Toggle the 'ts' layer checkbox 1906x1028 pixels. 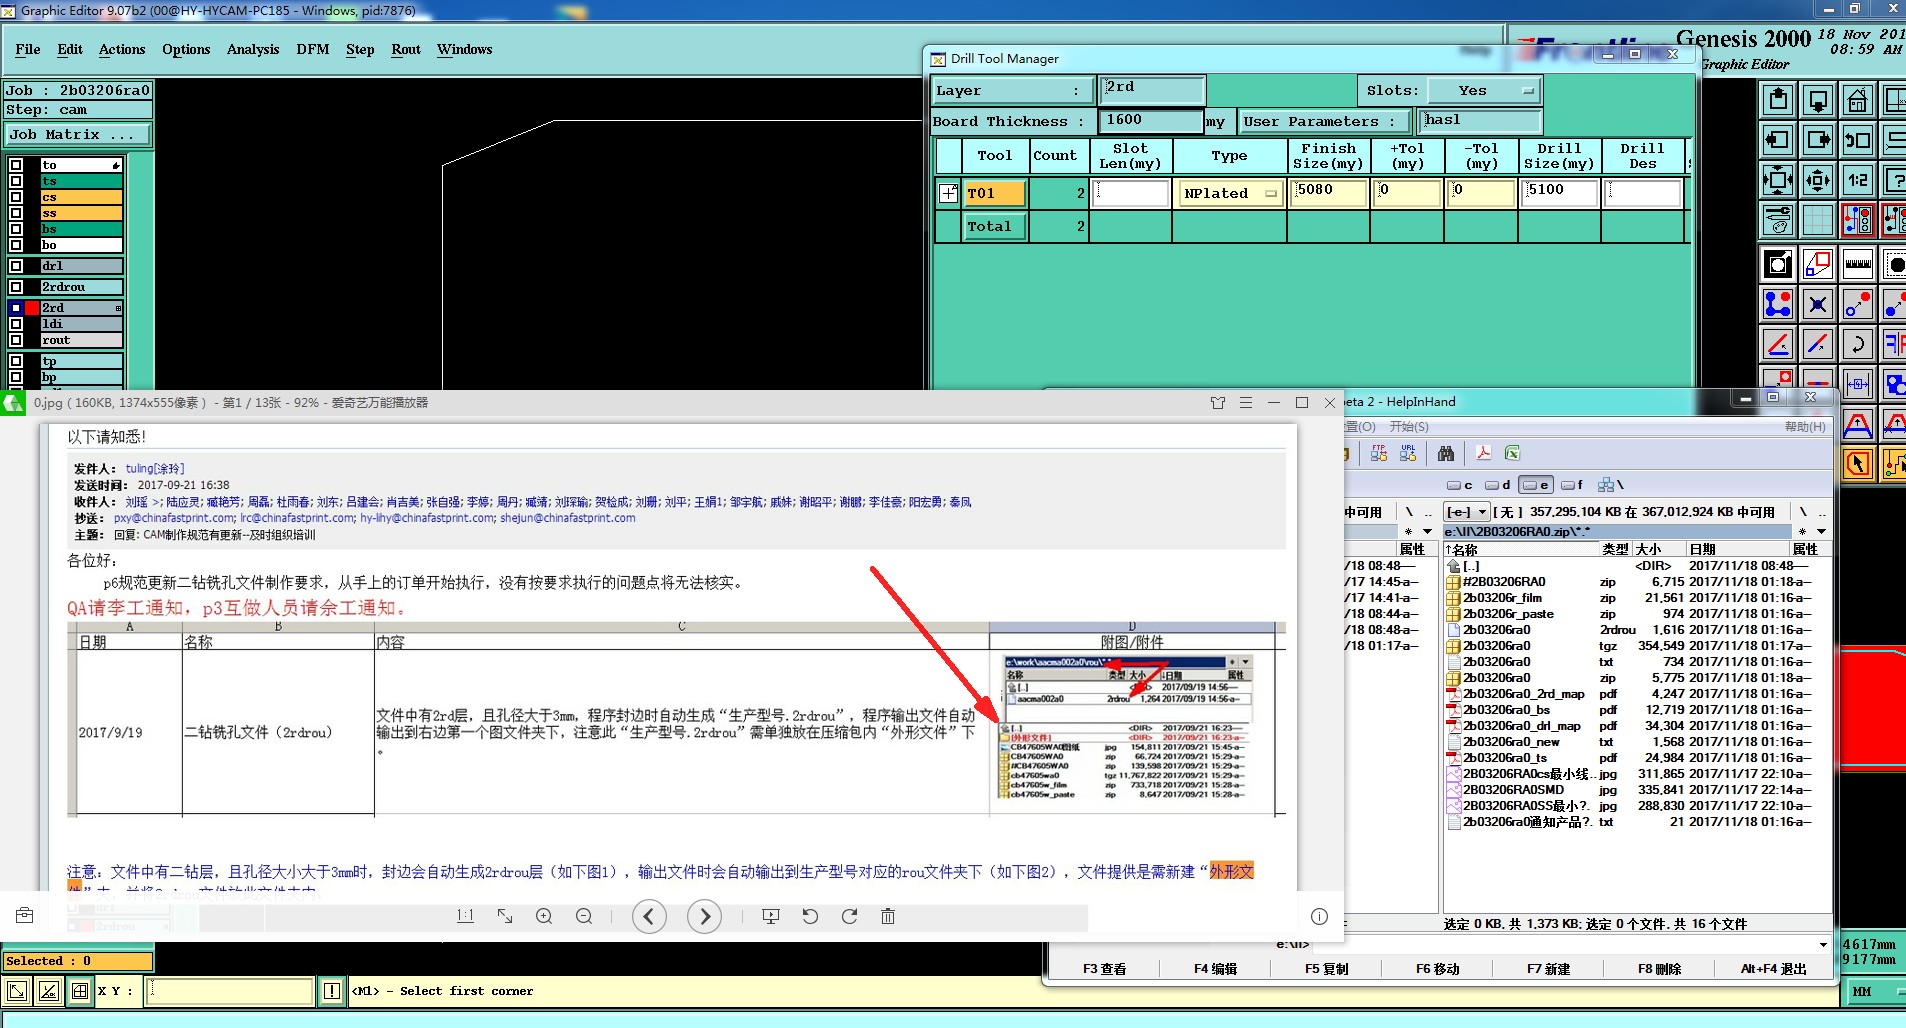[x=16, y=181]
